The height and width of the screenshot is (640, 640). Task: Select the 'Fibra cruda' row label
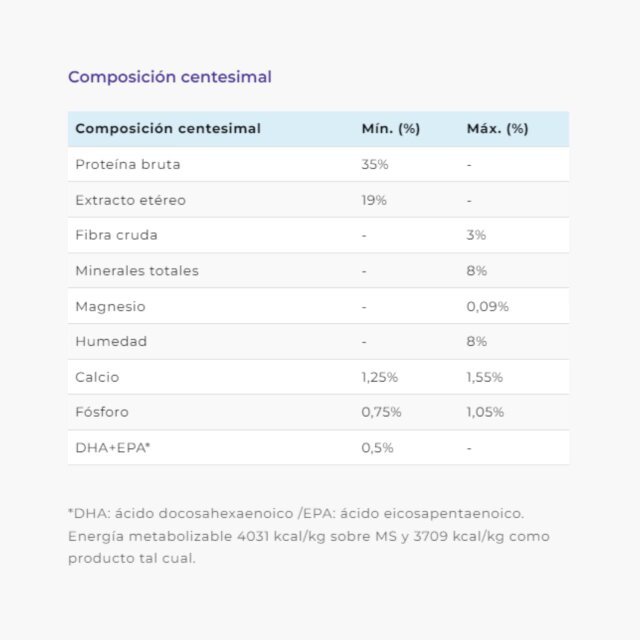(x=116, y=235)
